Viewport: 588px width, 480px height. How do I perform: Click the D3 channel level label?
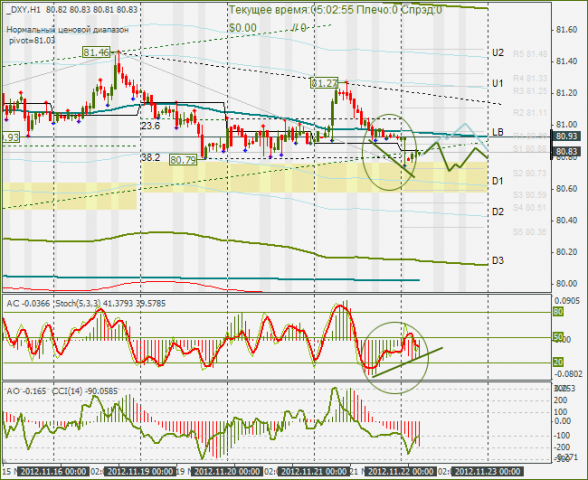[498, 261]
